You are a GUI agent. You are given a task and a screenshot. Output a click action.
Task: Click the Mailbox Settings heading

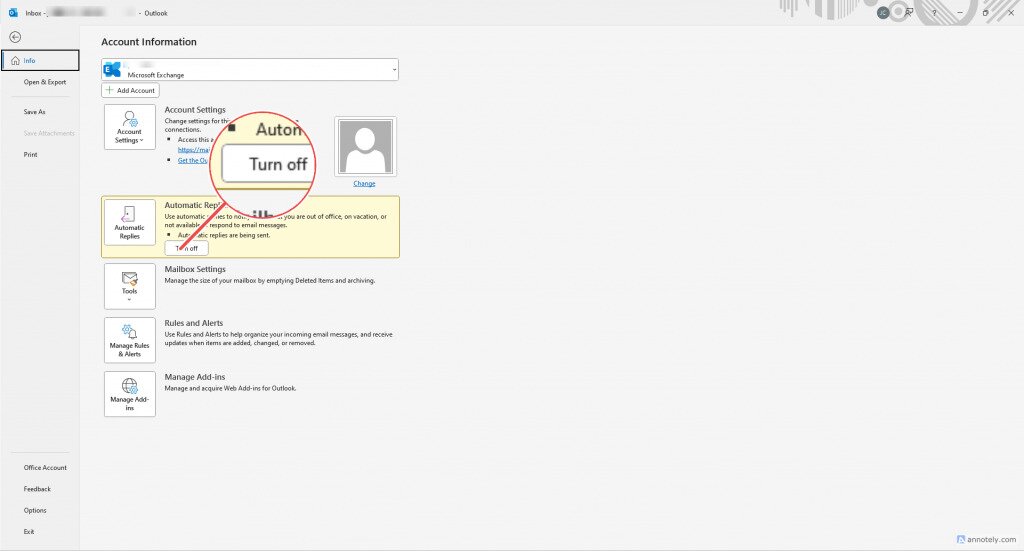point(195,269)
